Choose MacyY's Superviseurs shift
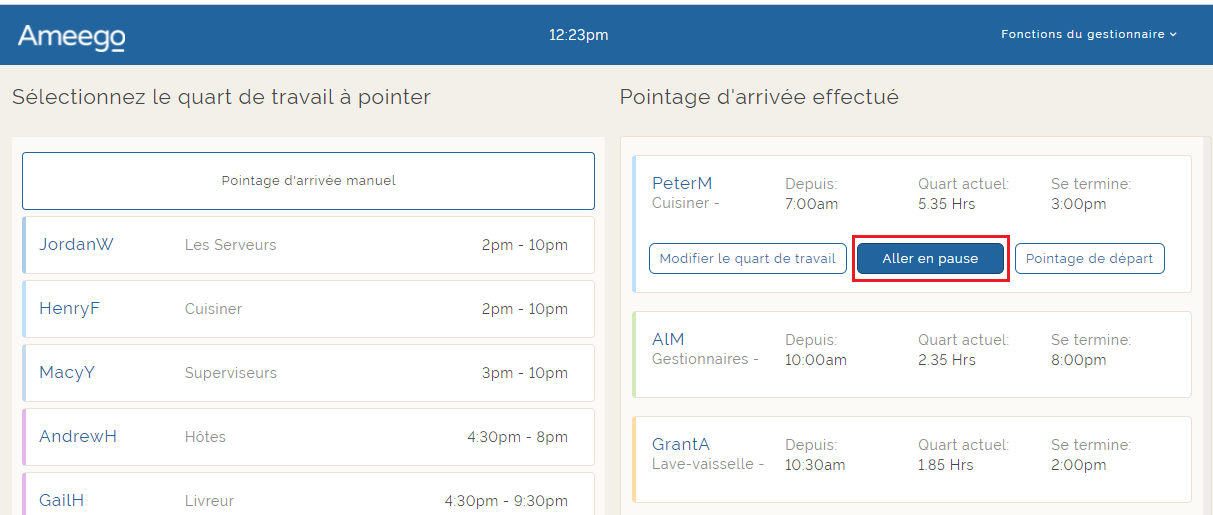The width and height of the screenshot is (1213, 515). 308,373
